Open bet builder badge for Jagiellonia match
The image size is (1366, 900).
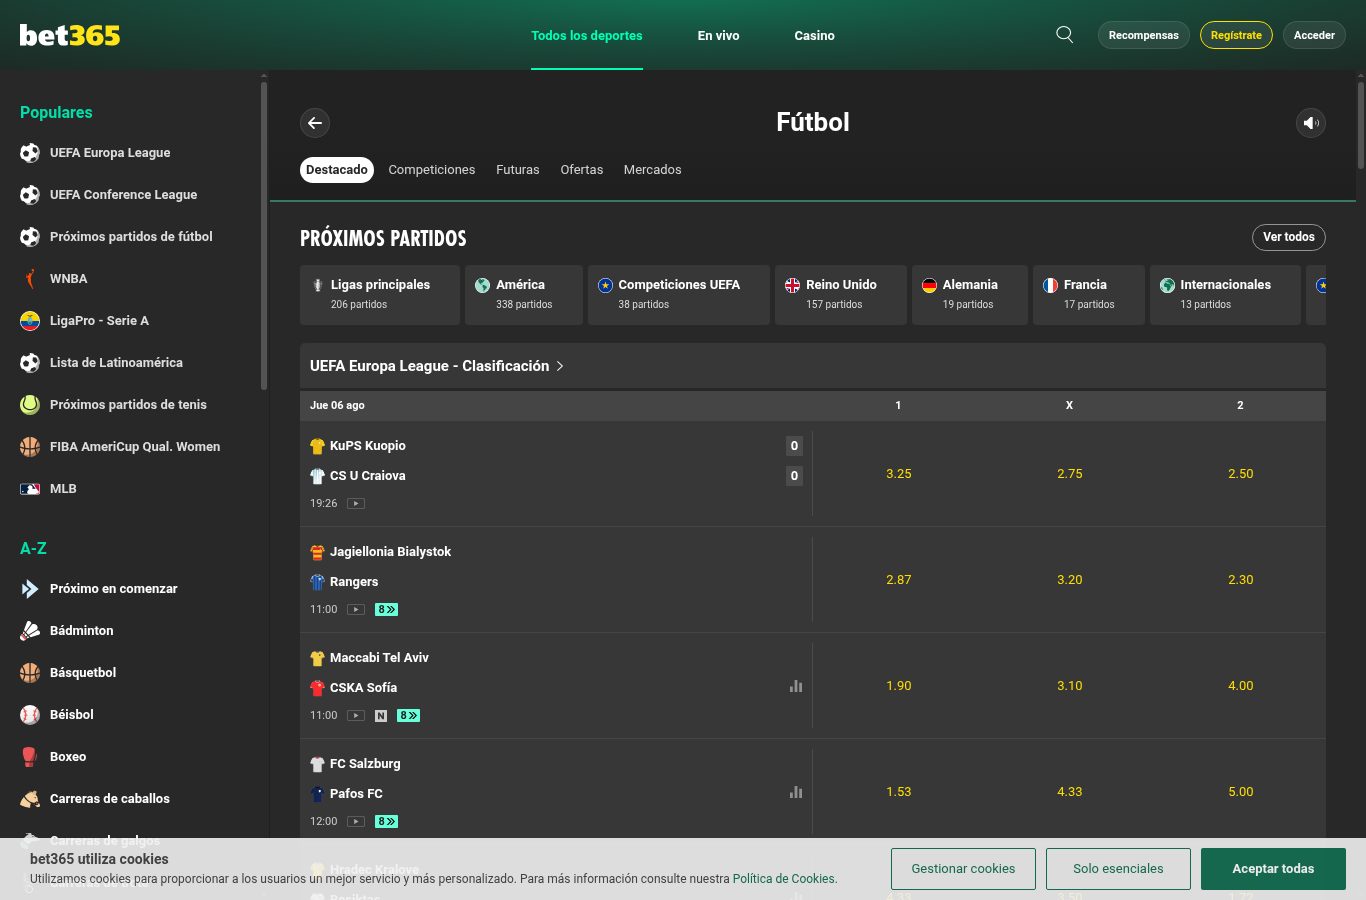tap(386, 610)
